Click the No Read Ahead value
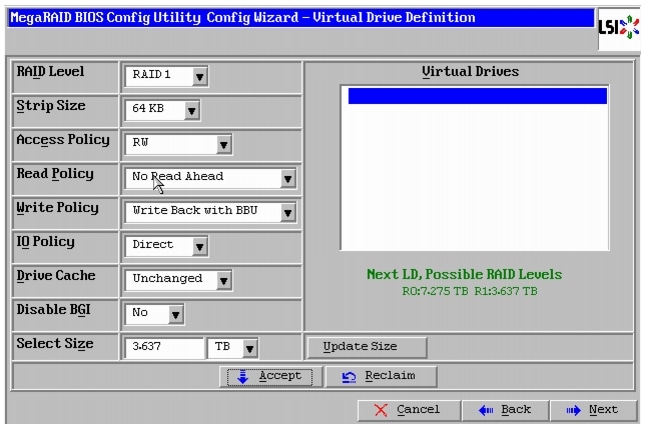The width and height of the screenshot is (649, 427). tap(178, 176)
